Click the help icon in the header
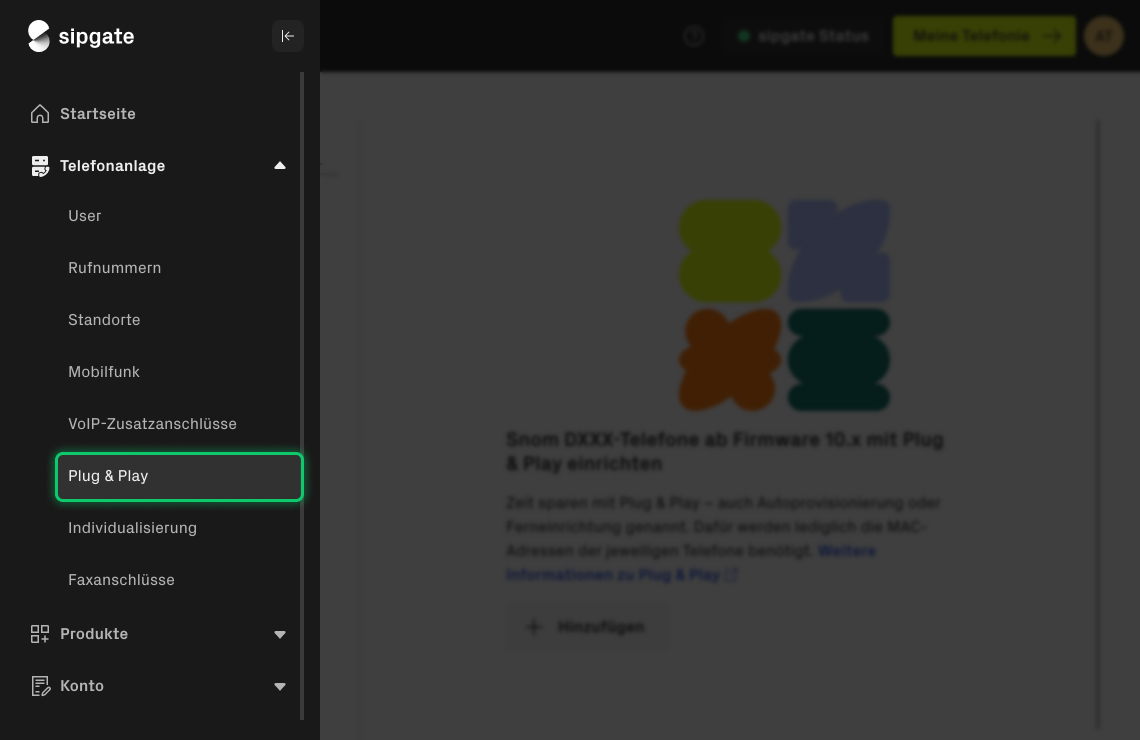 coord(694,36)
